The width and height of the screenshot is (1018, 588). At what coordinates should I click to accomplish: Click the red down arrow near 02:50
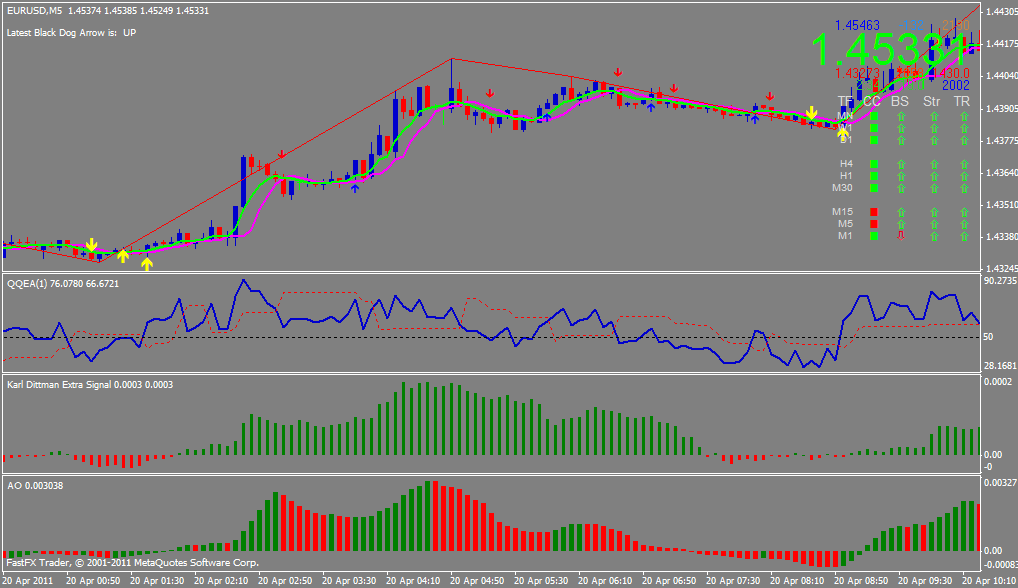point(282,154)
